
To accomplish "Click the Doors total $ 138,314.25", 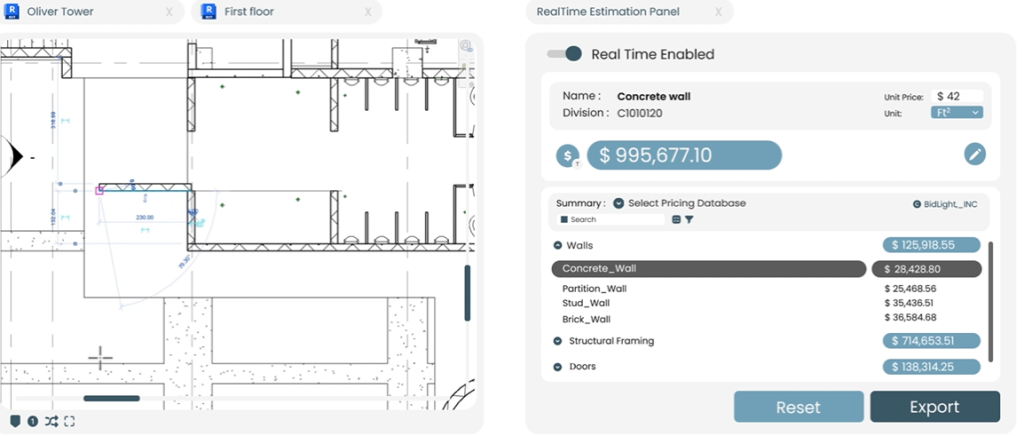I will [x=931, y=367].
